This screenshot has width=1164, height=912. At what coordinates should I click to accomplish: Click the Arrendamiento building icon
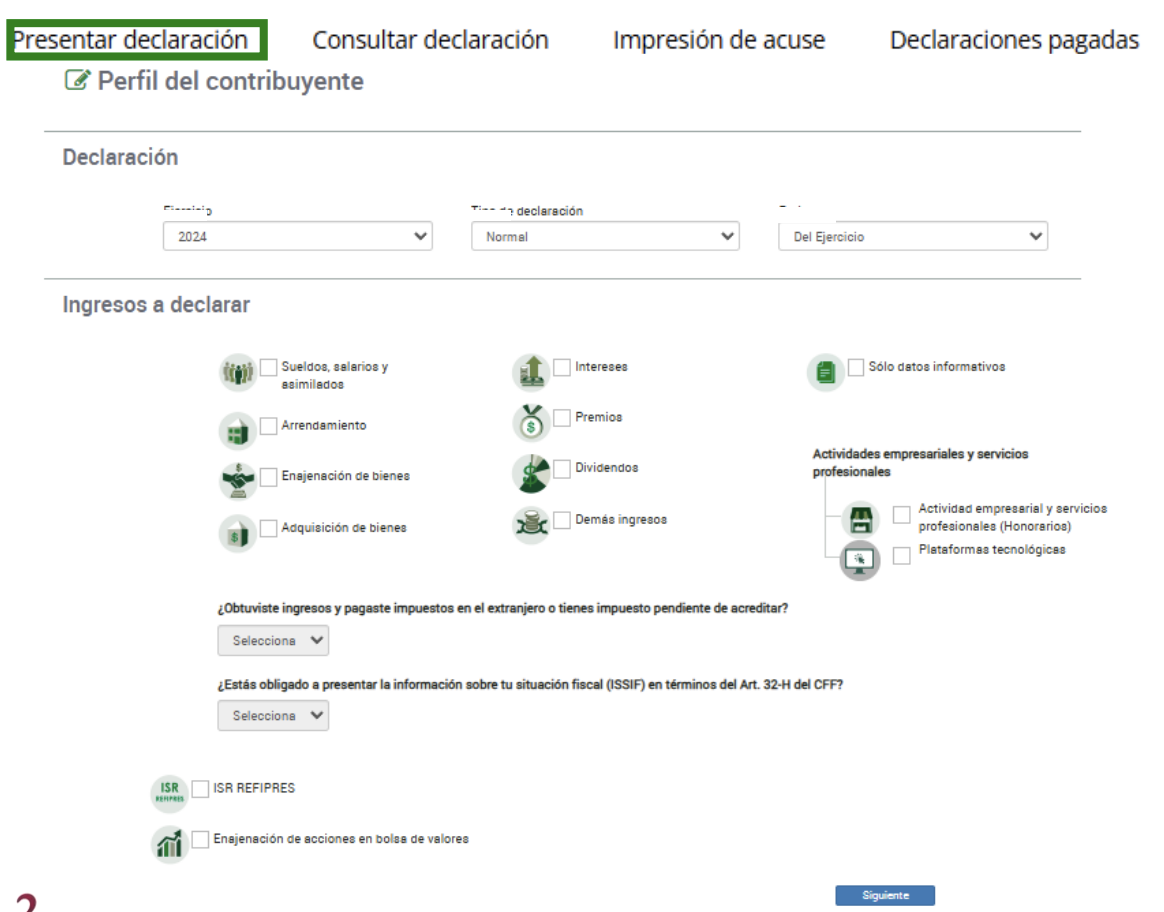pyautogui.click(x=237, y=431)
